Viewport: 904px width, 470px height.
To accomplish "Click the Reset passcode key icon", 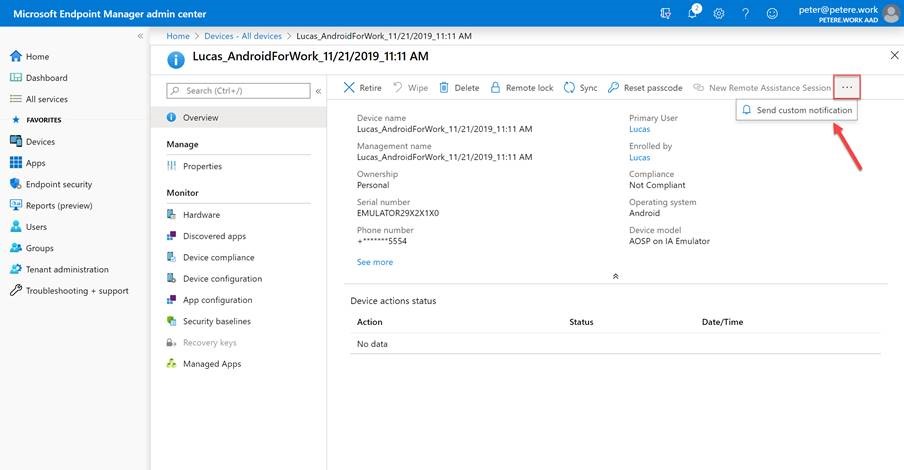I will click(x=613, y=88).
